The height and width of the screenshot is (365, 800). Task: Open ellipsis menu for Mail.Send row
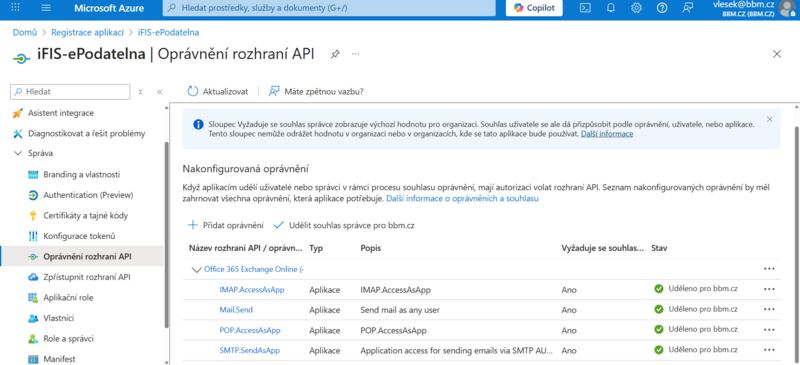[769, 309]
